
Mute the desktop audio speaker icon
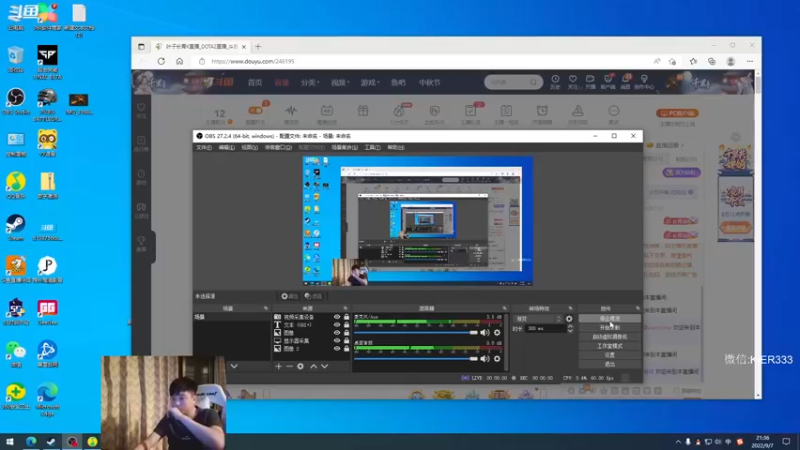[x=485, y=359]
